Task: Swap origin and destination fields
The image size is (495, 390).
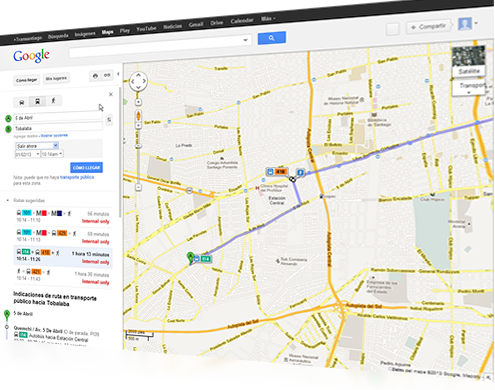Action: (109, 120)
